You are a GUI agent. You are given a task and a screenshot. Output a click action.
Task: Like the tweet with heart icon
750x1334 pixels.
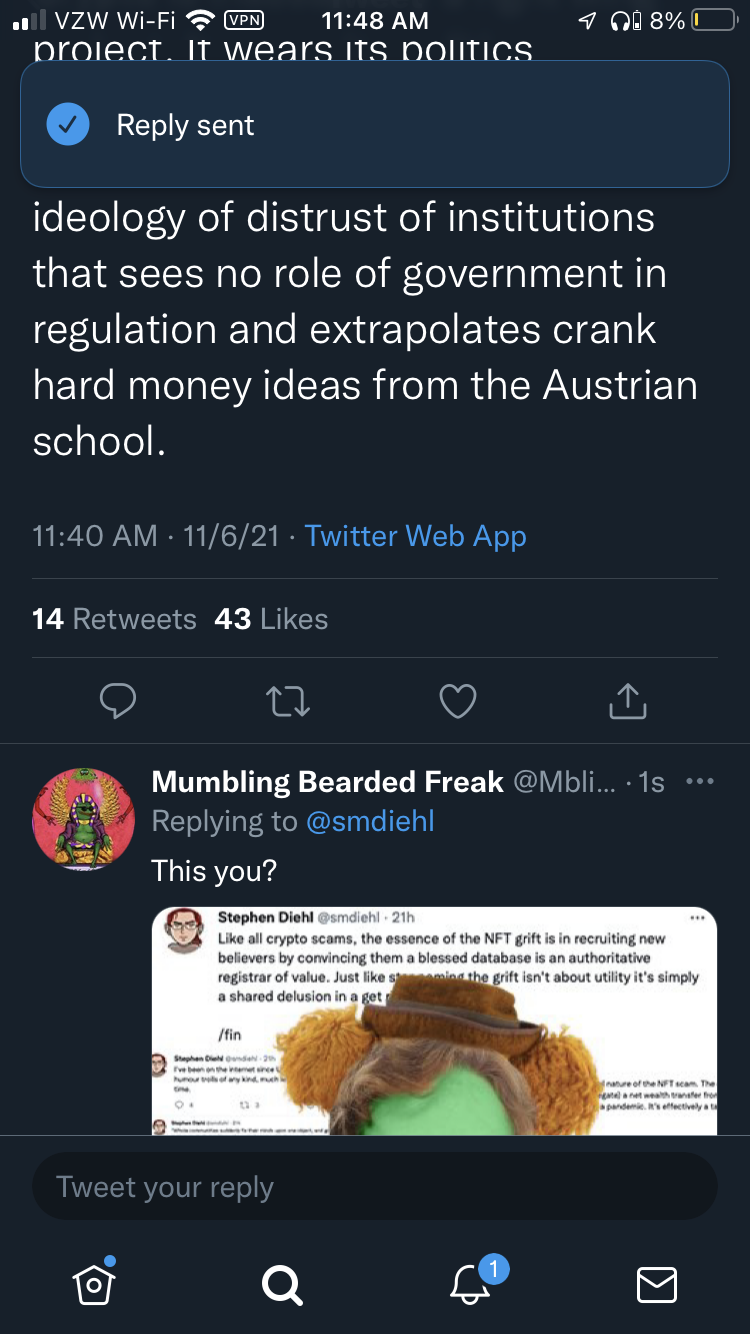tap(458, 701)
